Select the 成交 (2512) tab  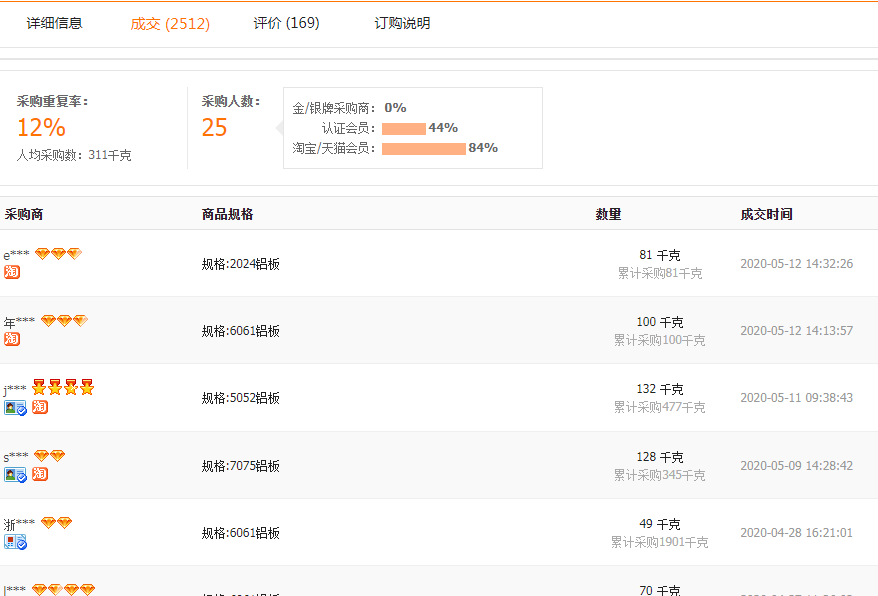coord(170,24)
